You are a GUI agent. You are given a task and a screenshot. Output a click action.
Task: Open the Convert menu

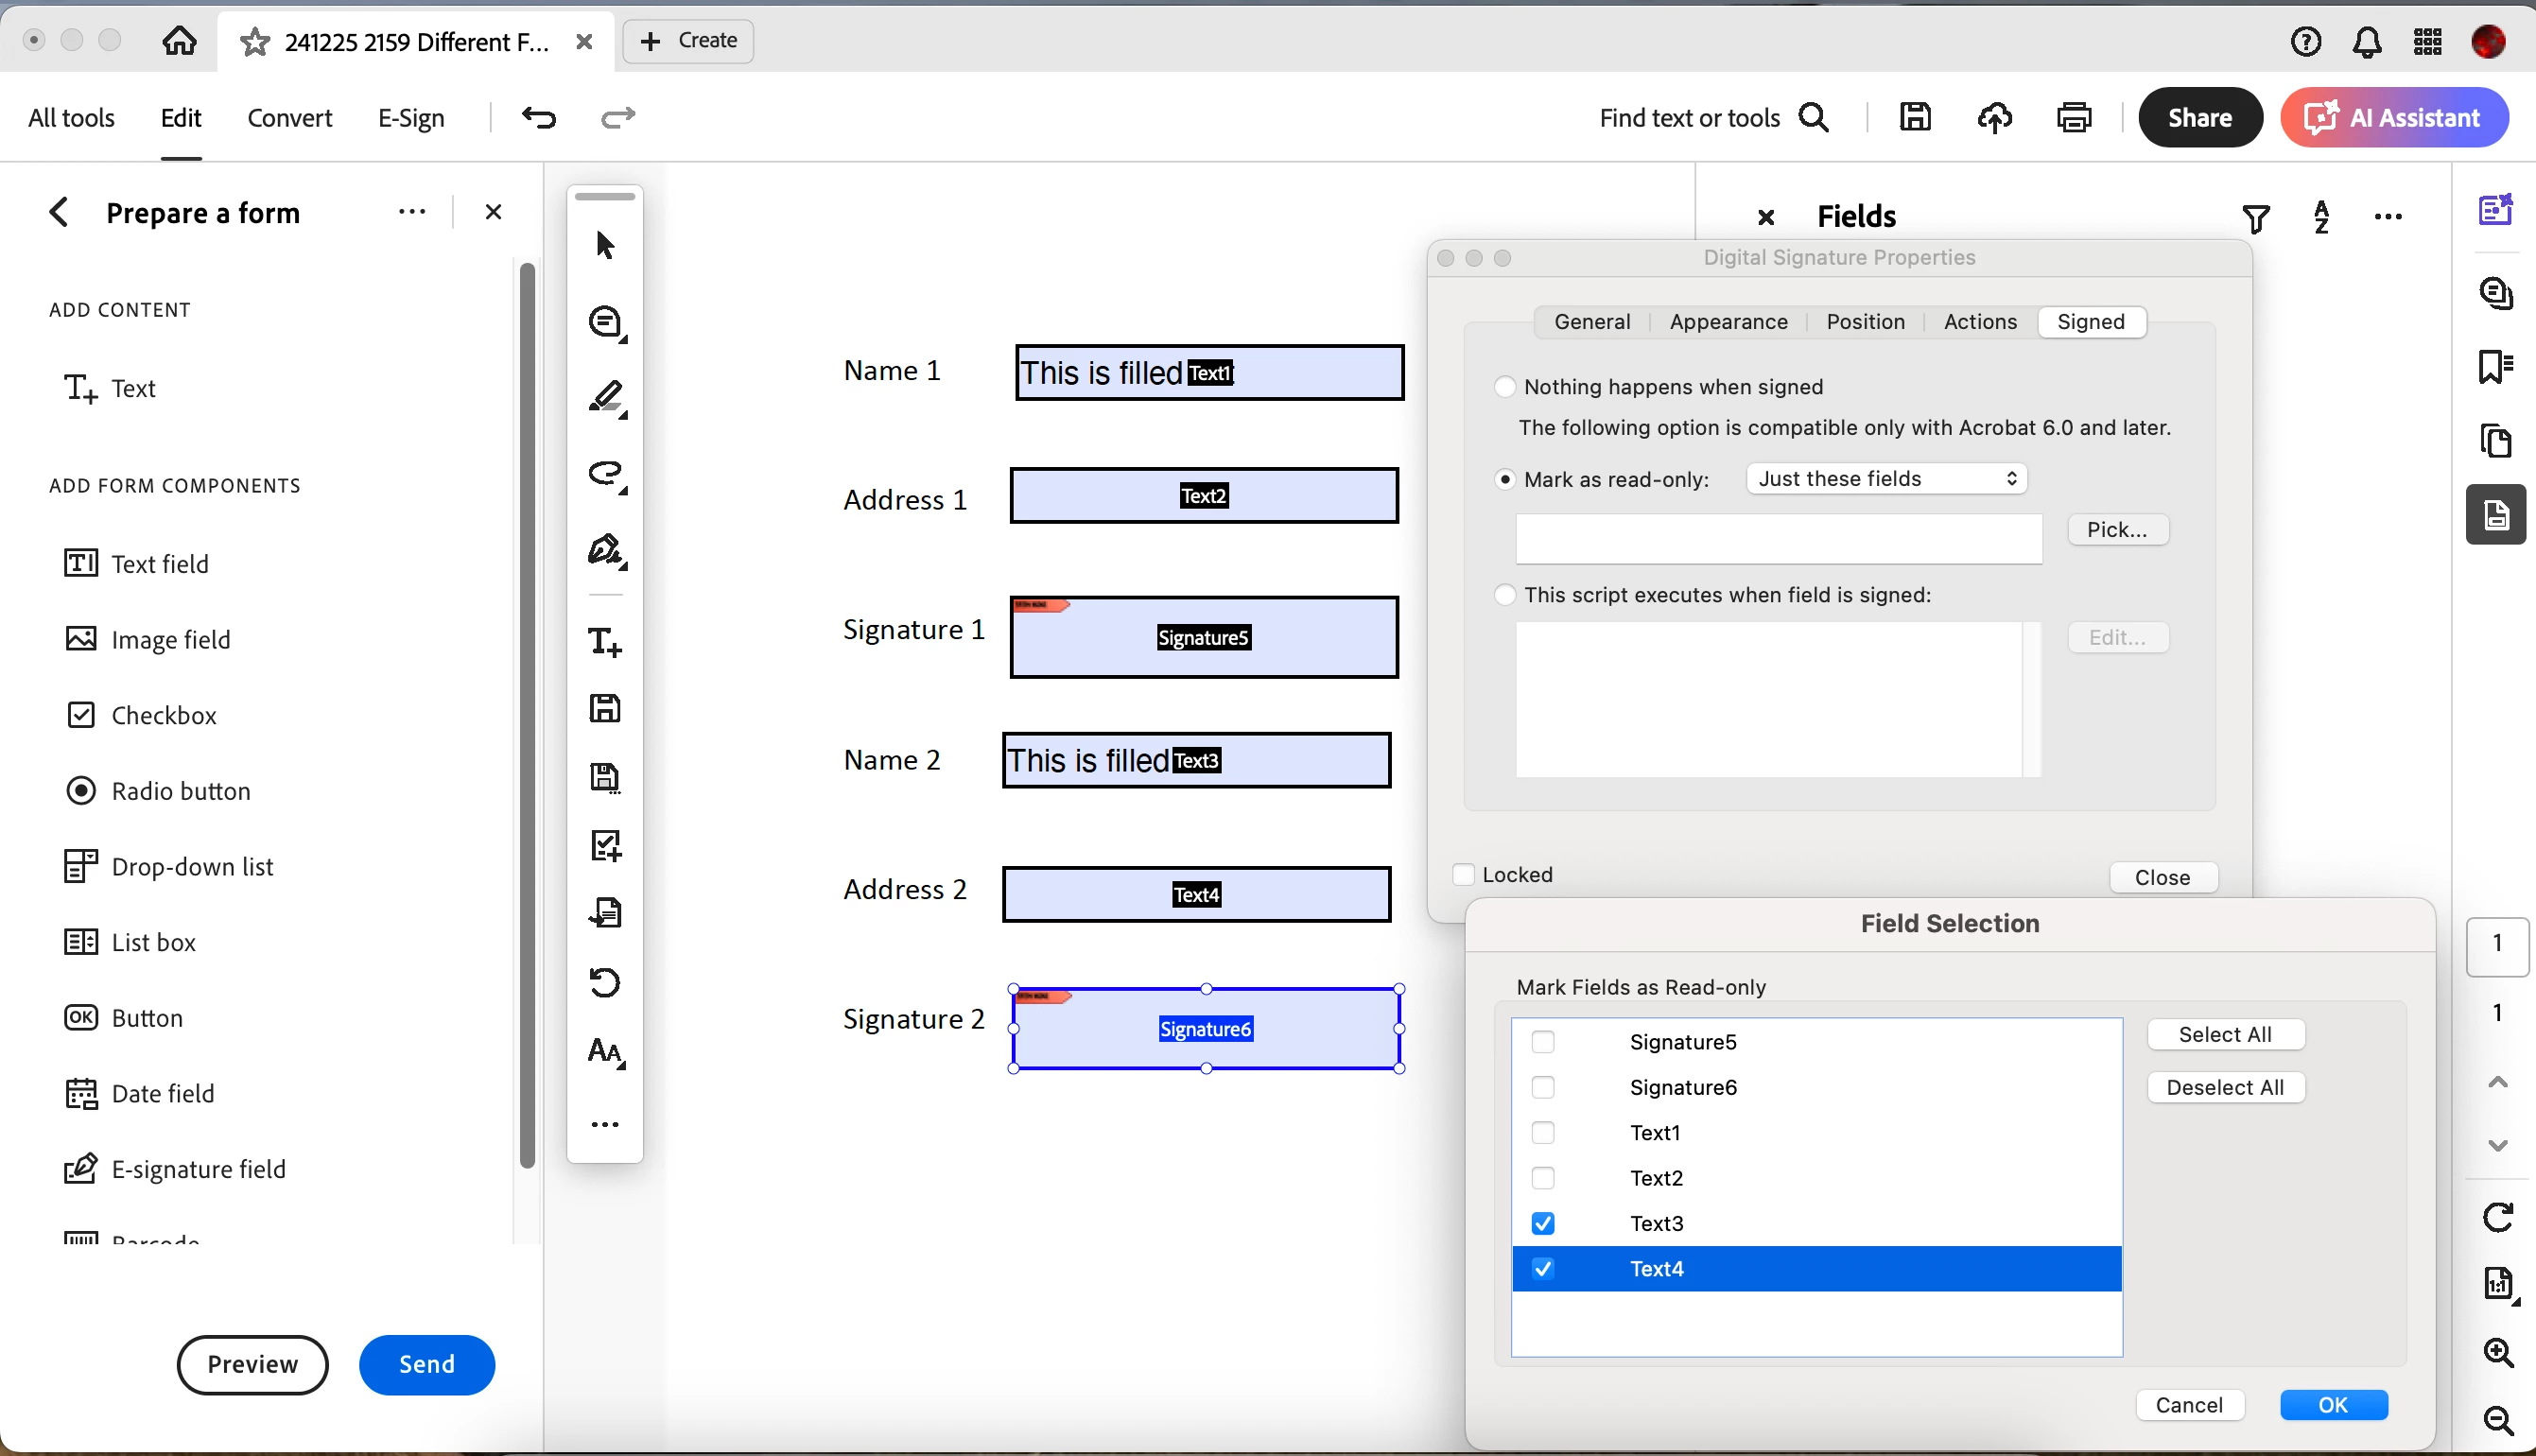pyautogui.click(x=289, y=118)
